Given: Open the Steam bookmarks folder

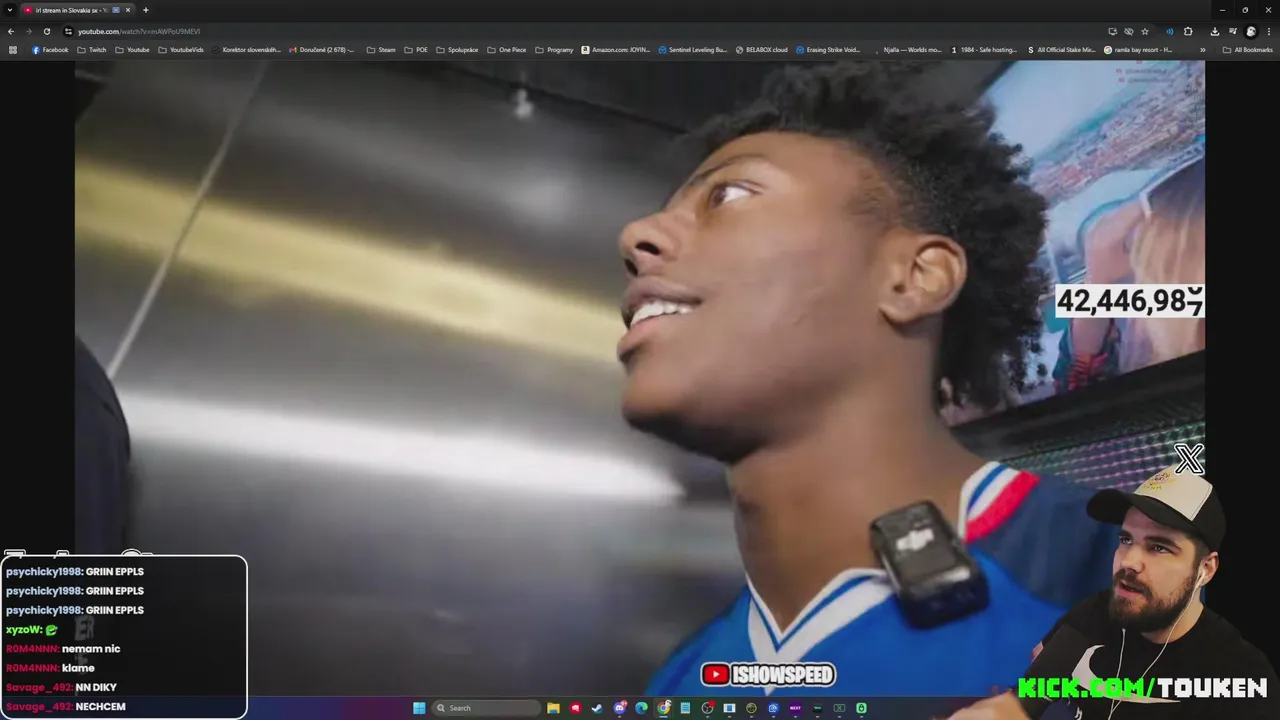Looking at the screenshot, I should [x=381, y=50].
